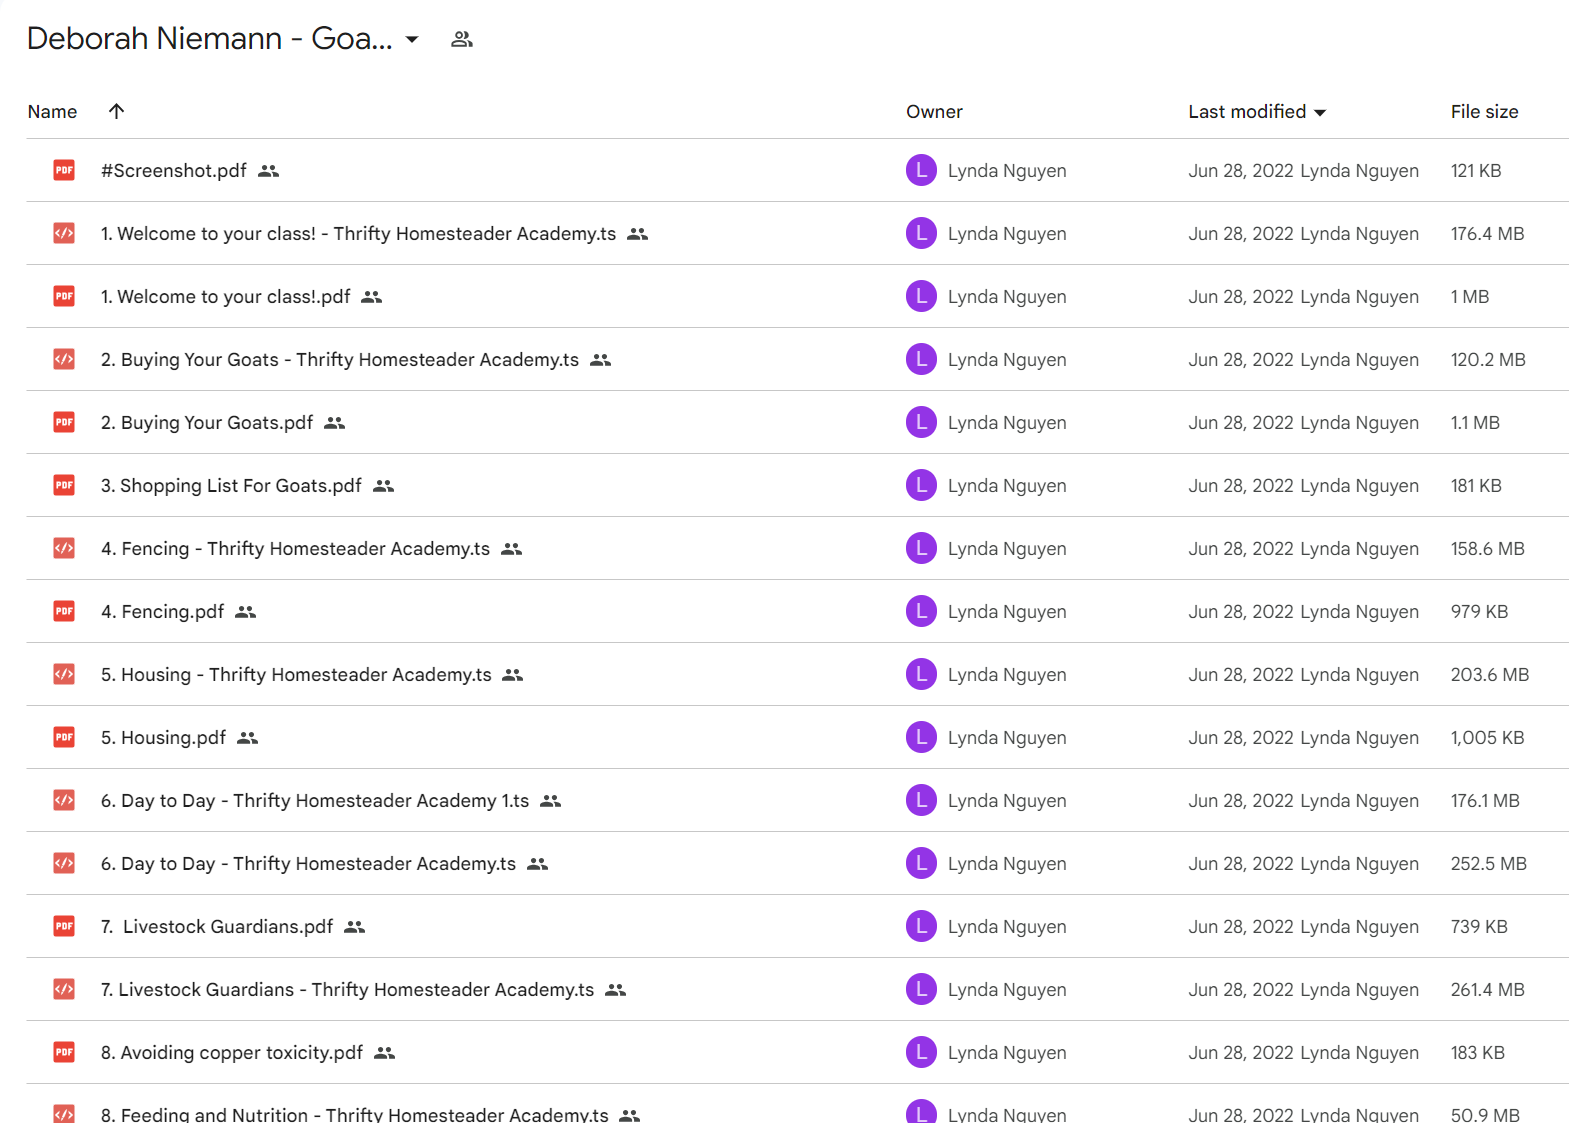Select 1. Welcome to your class! - Thrifty Homesteader Academy.ts
The image size is (1569, 1123).
358,234
